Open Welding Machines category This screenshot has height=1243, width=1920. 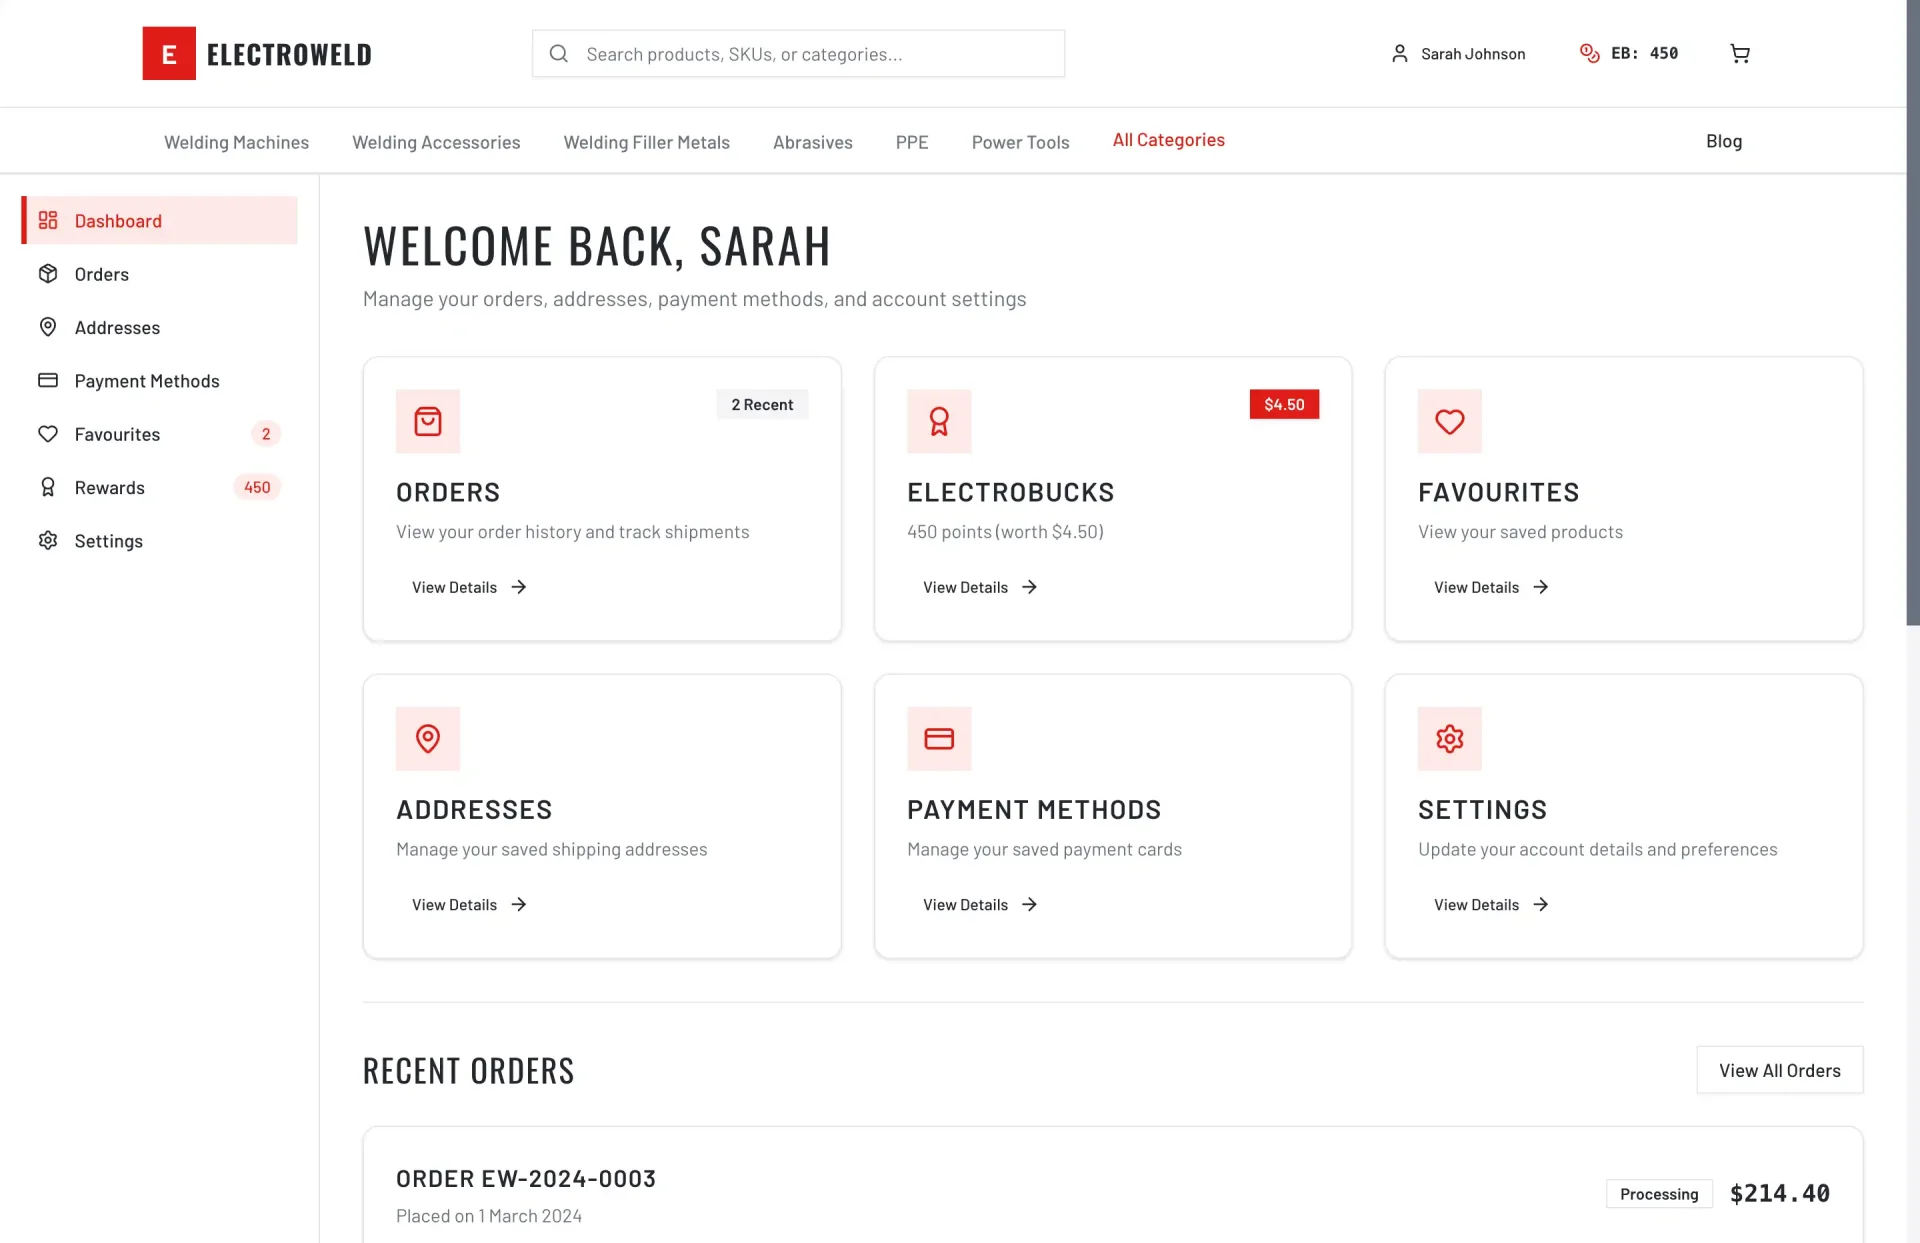(236, 142)
